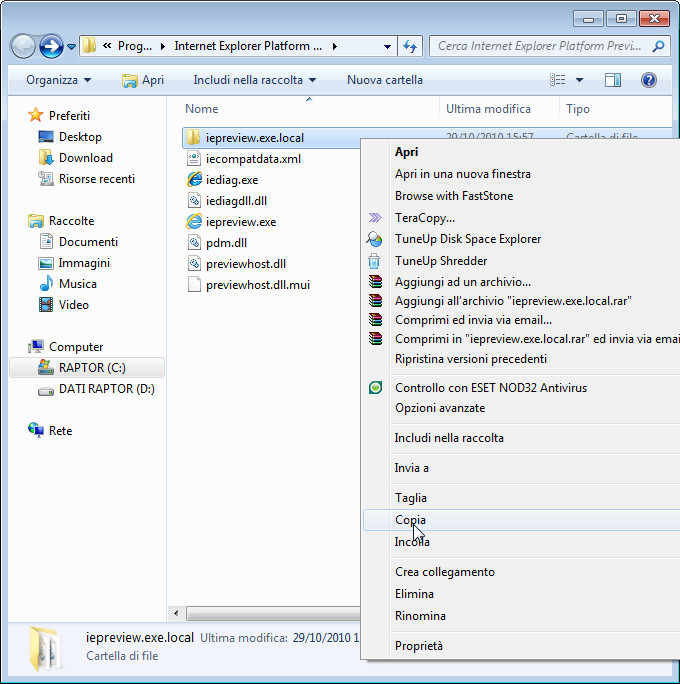Choose Opzioni avanzate entry

[x=440, y=408]
